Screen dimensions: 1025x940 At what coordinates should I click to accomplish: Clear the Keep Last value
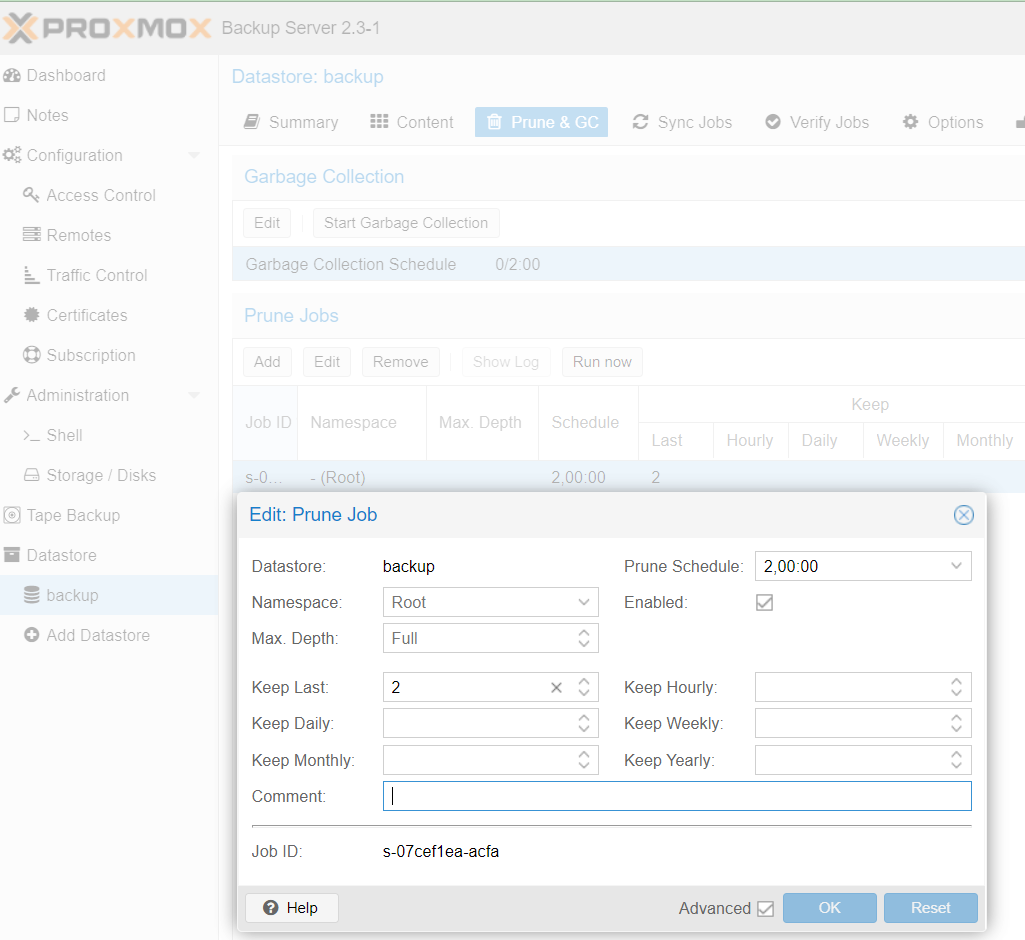(556, 687)
